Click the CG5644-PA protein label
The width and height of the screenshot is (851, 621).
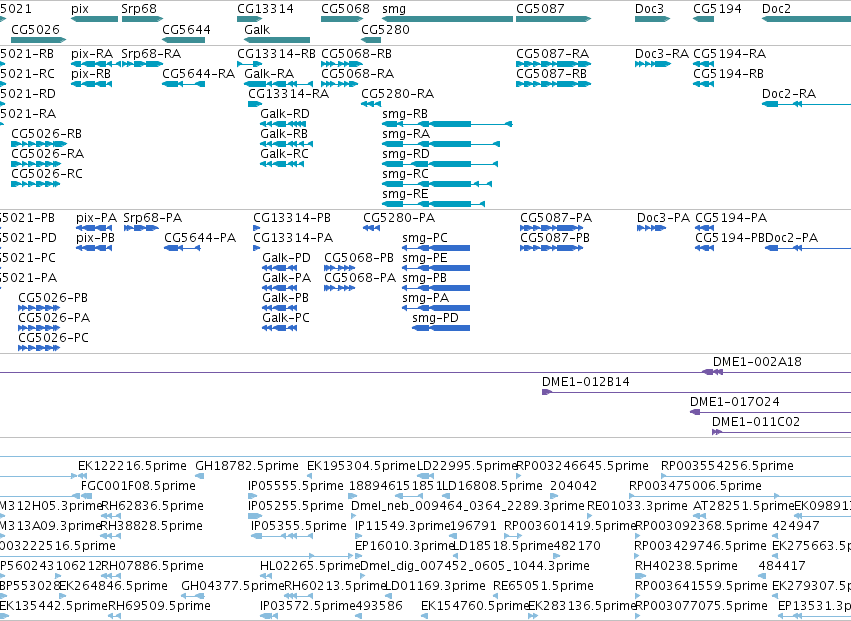[x=200, y=238]
